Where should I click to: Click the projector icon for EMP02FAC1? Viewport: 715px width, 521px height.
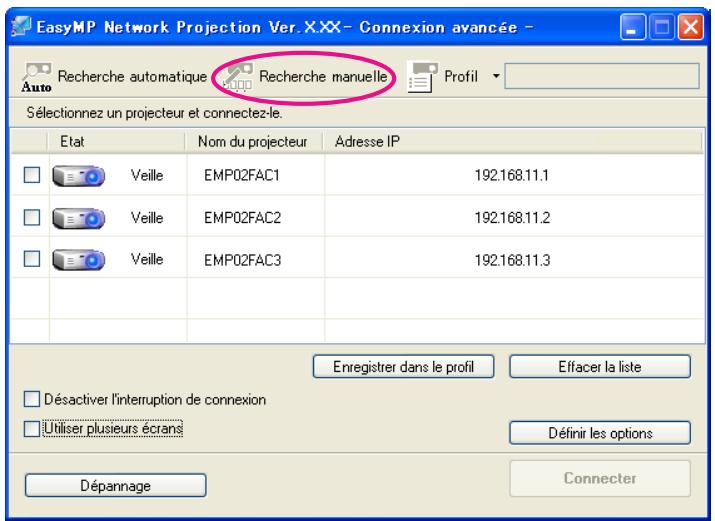pyautogui.click(x=78, y=175)
